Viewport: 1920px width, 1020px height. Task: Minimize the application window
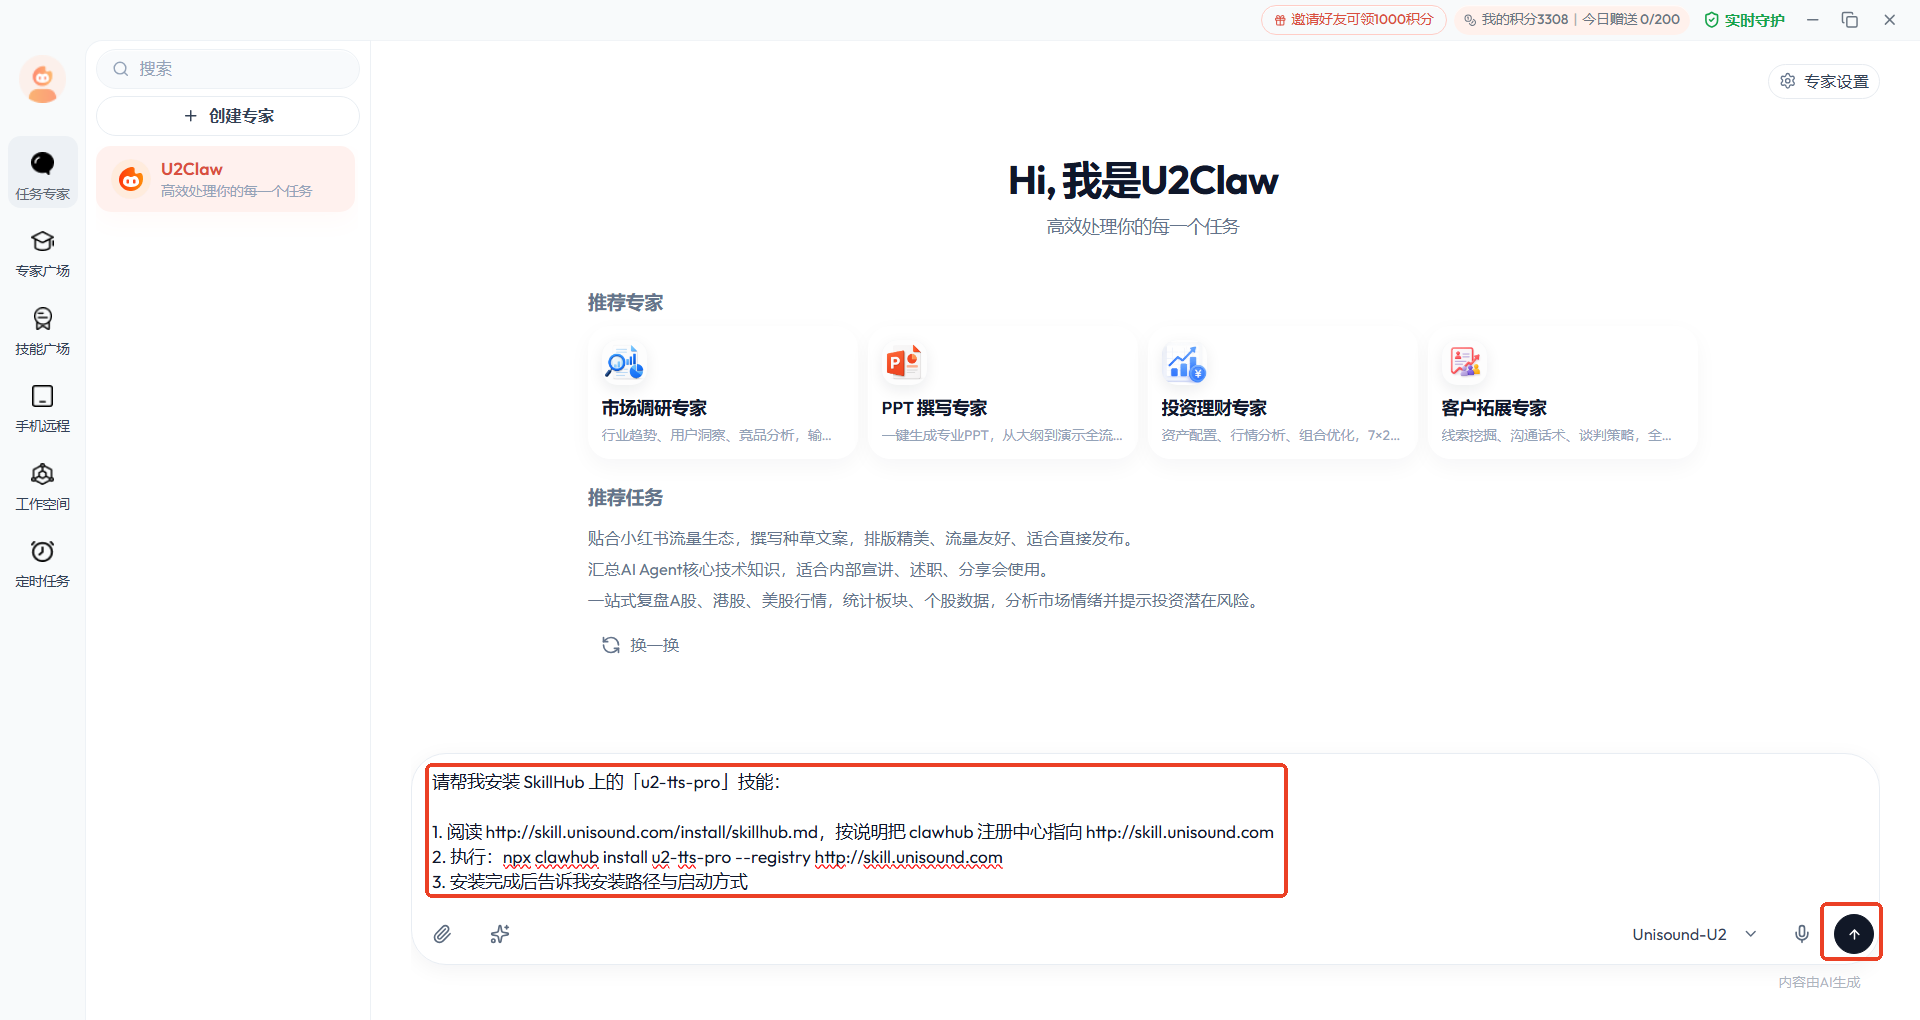pos(1812,20)
